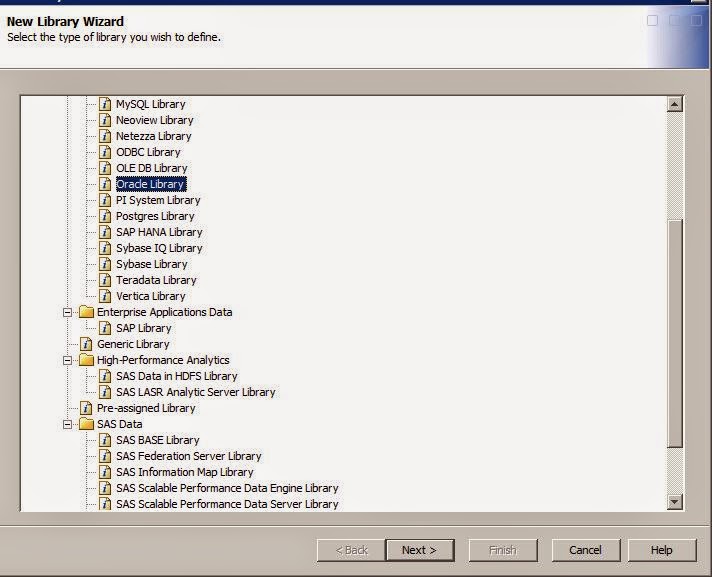
Task: Select Pre-assigned Library label
Action: pyautogui.click(x=146, y=408)
